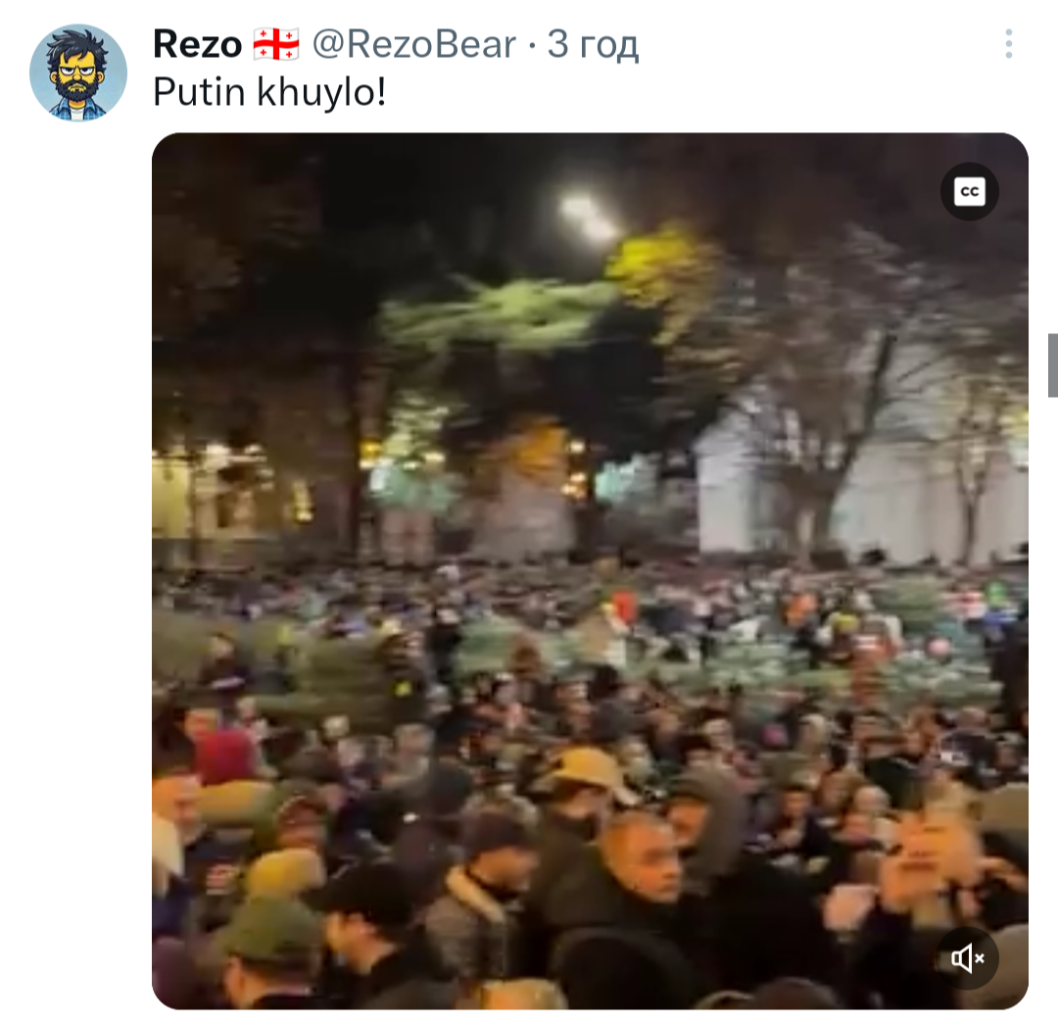Click the page scrollbar thumb on right
The width and height of the screenshot is (1058, 1024).
(1053, 365)
